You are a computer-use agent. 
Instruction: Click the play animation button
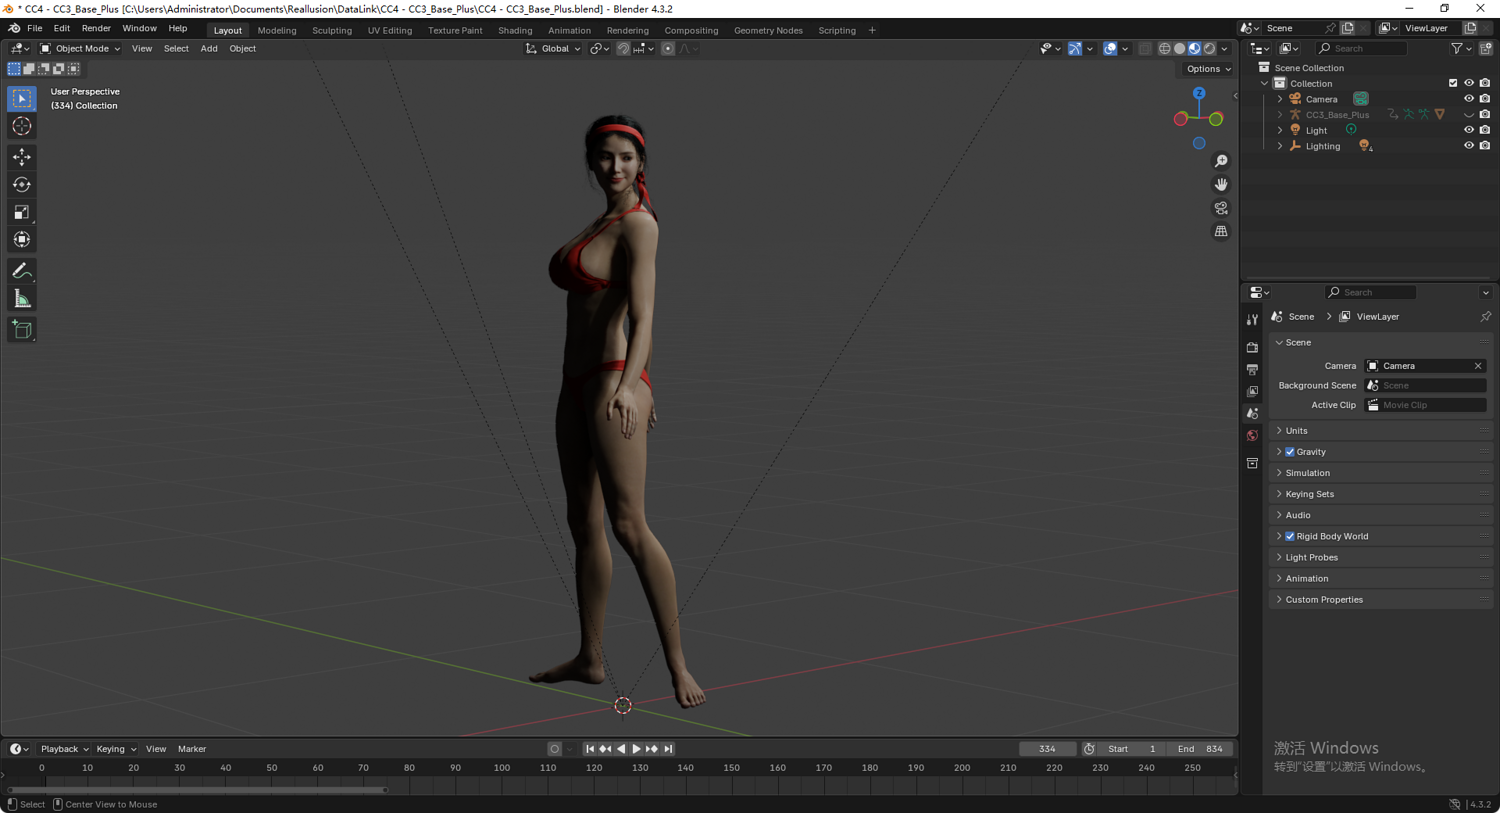pyautogui.click(x=636, y=749)
